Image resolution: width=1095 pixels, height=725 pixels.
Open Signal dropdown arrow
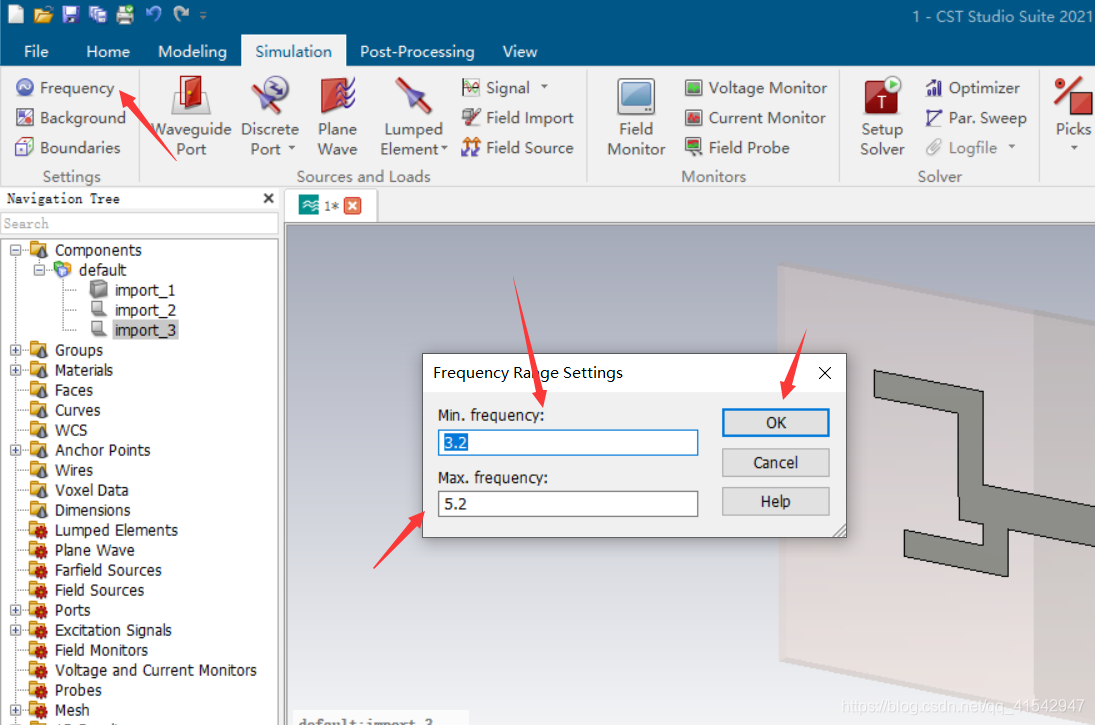(544, 87)
